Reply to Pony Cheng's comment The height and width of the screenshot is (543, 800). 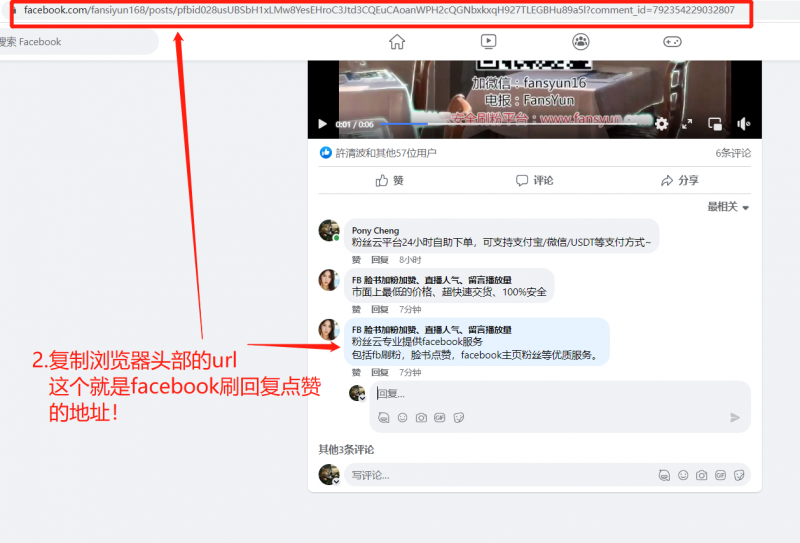(380, 260)
